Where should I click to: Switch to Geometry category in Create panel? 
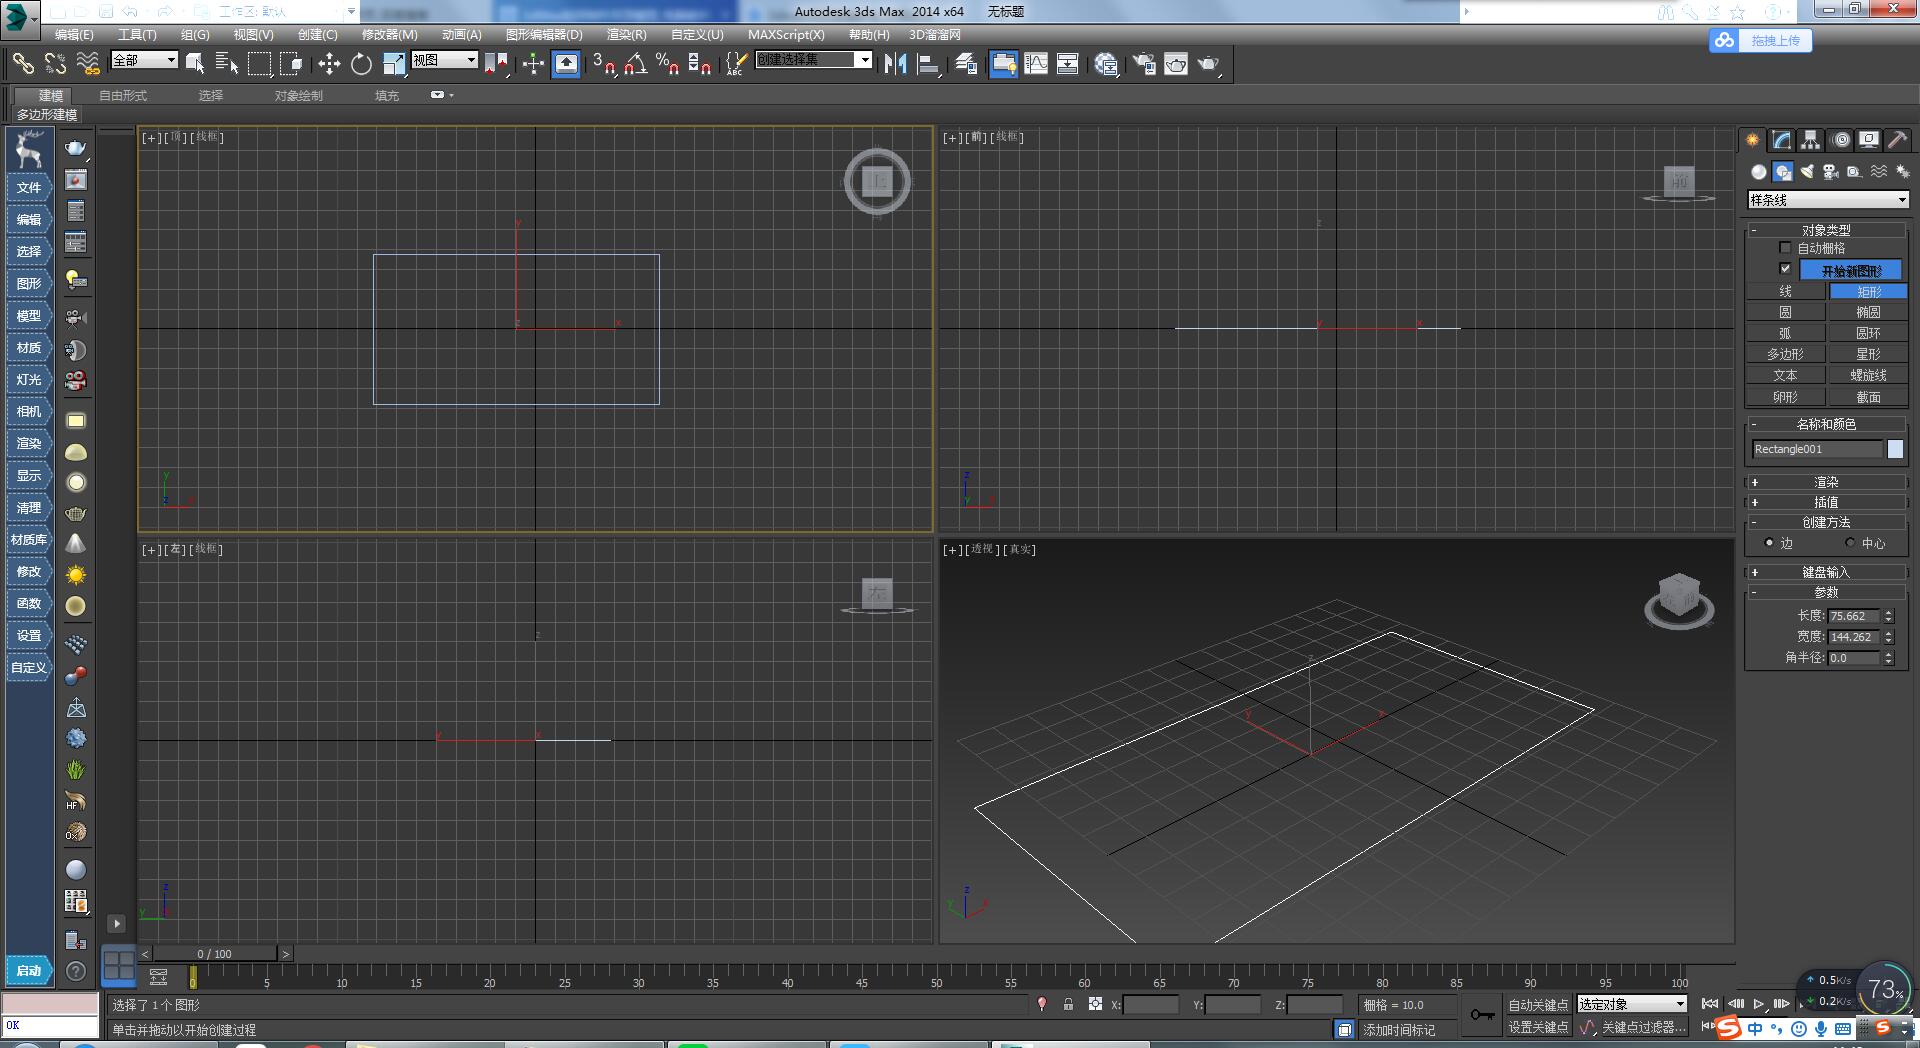click(x=1757, y=171)
